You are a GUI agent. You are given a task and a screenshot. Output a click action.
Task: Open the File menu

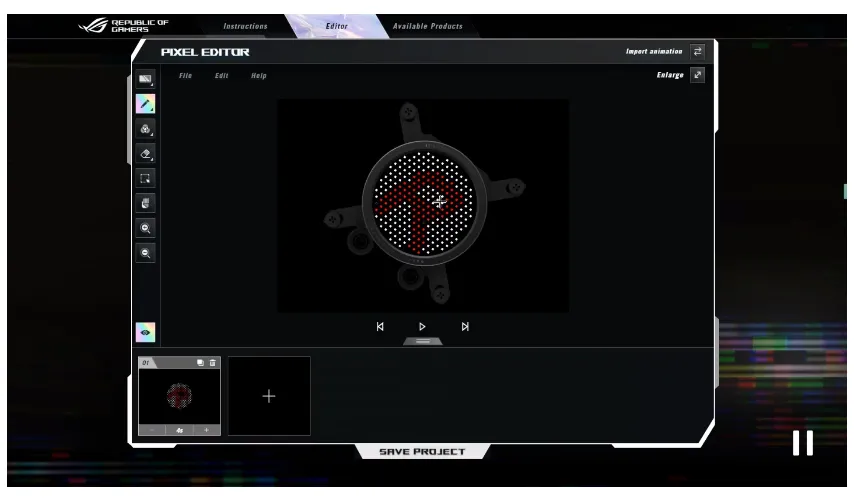click(185, 76)
